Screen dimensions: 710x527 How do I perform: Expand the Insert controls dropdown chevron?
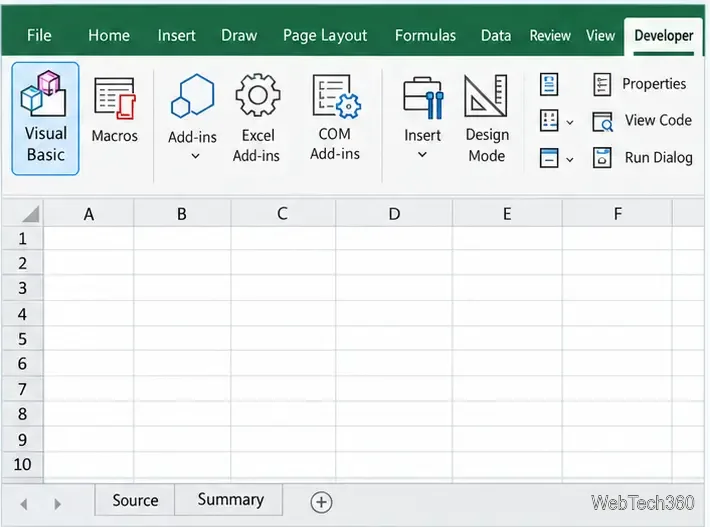pos(422,155)
